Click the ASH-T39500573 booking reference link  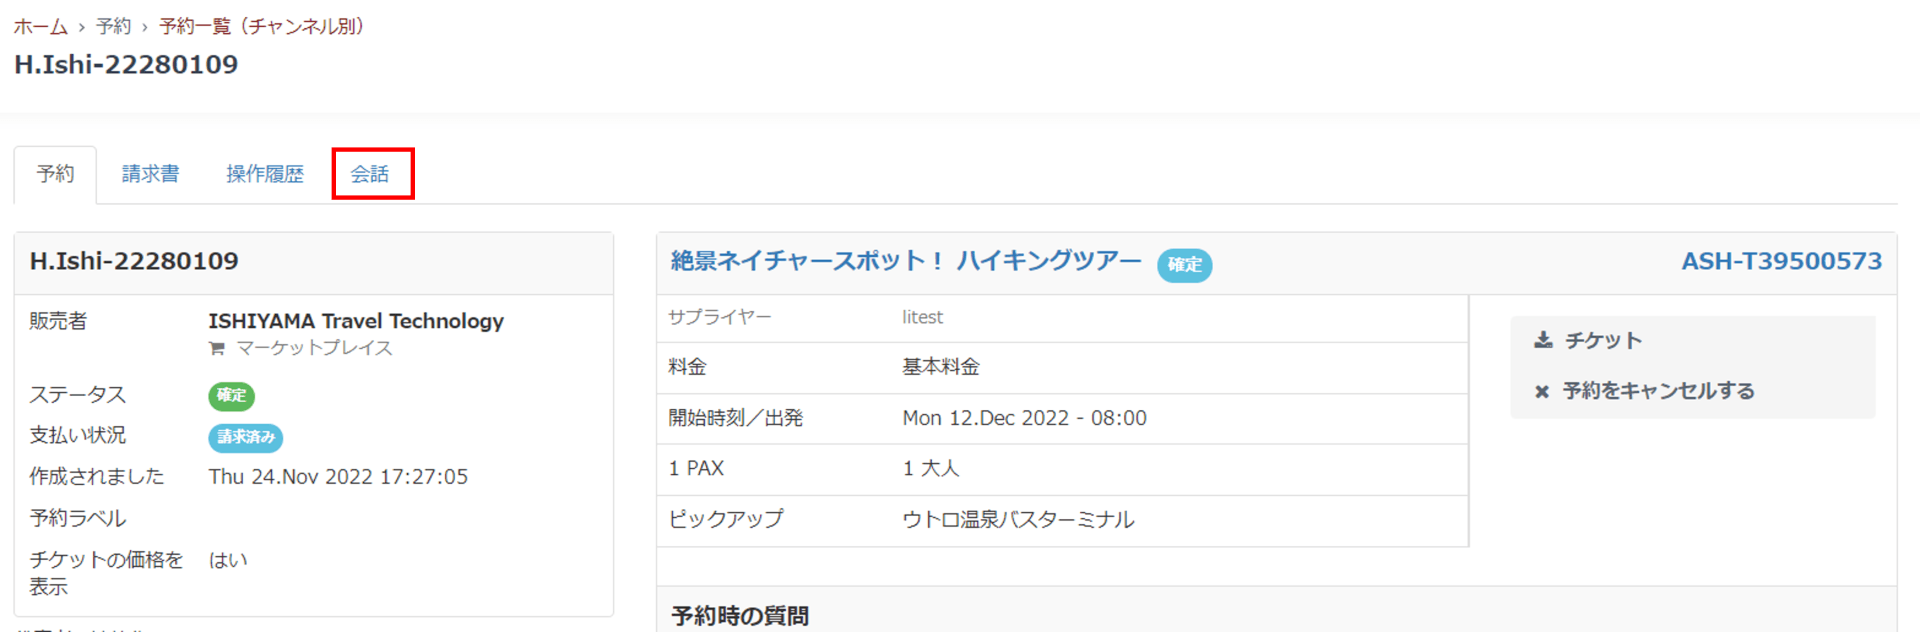click(1781, 261)
